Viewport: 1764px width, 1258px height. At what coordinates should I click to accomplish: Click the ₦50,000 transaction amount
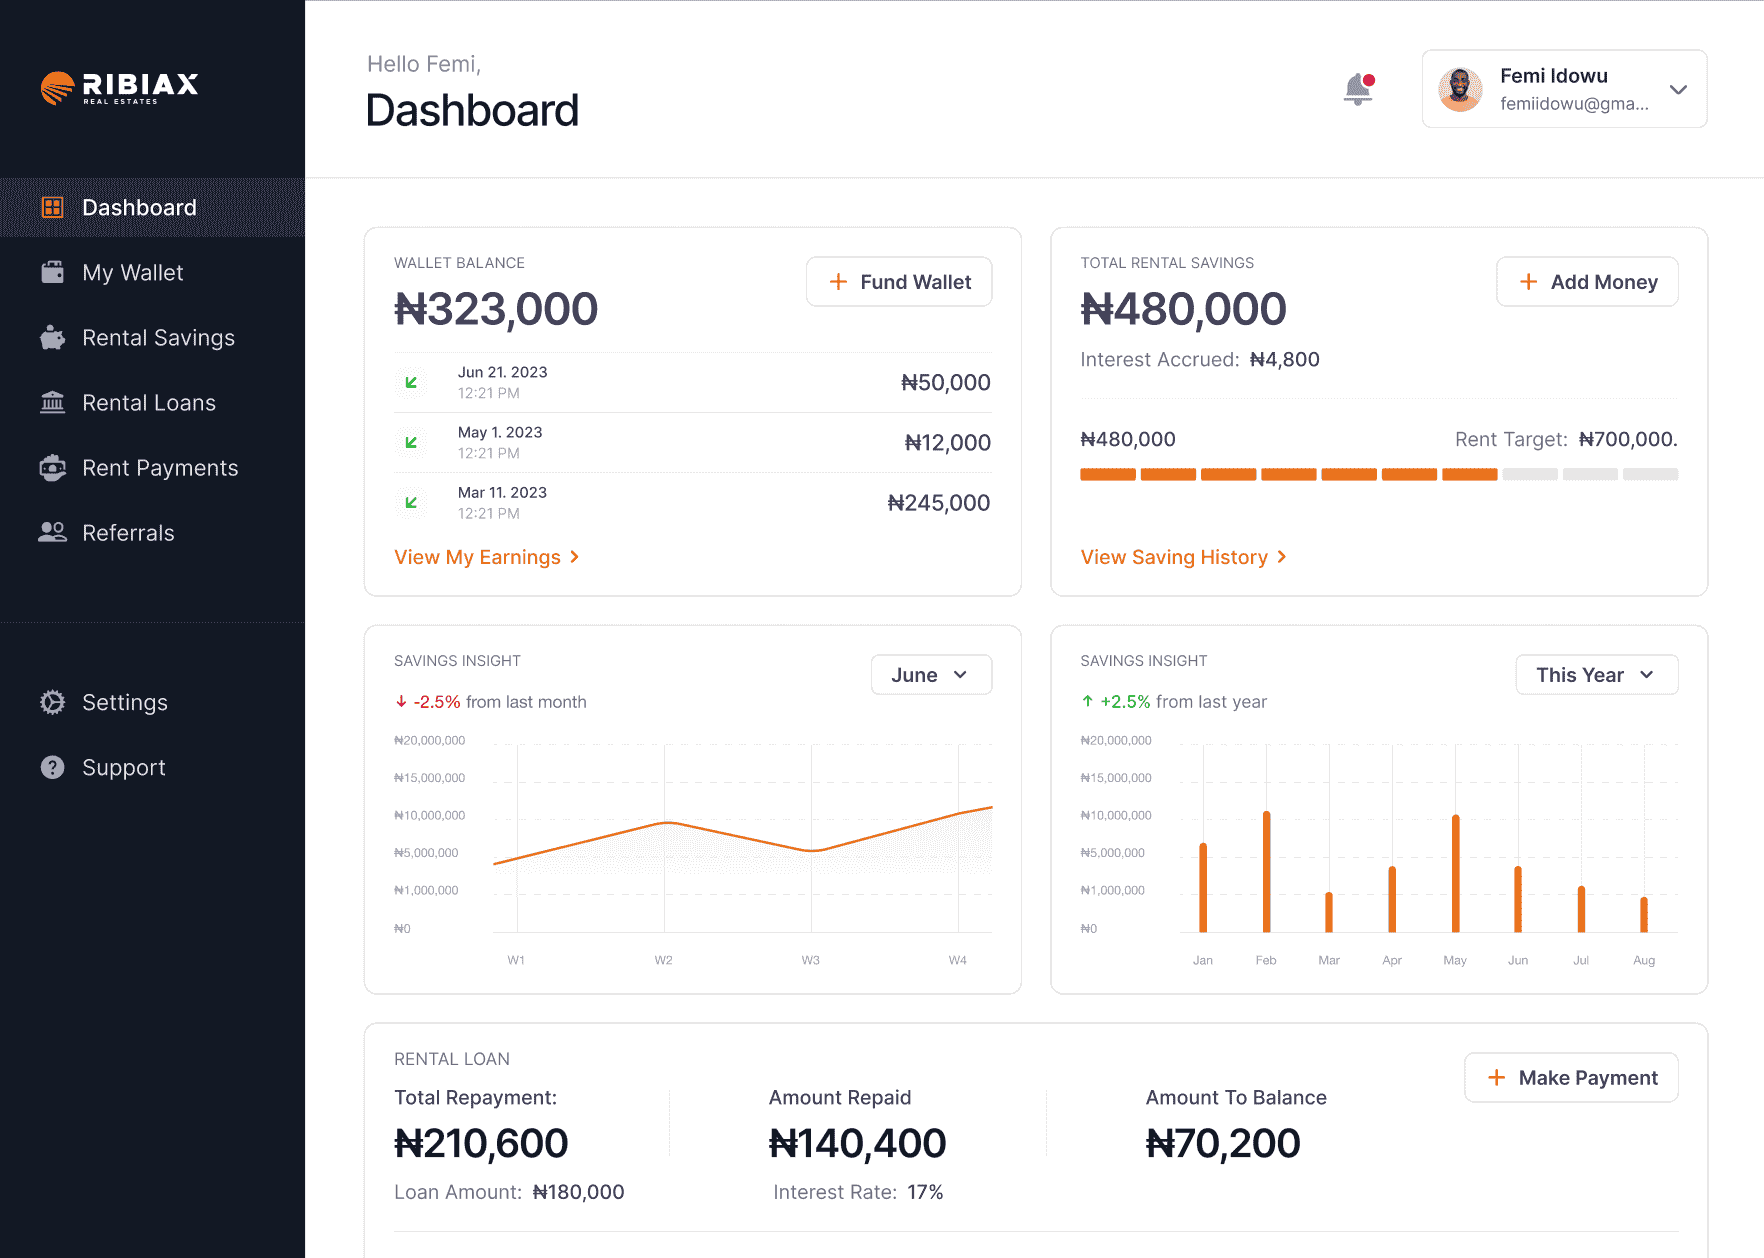945,382
